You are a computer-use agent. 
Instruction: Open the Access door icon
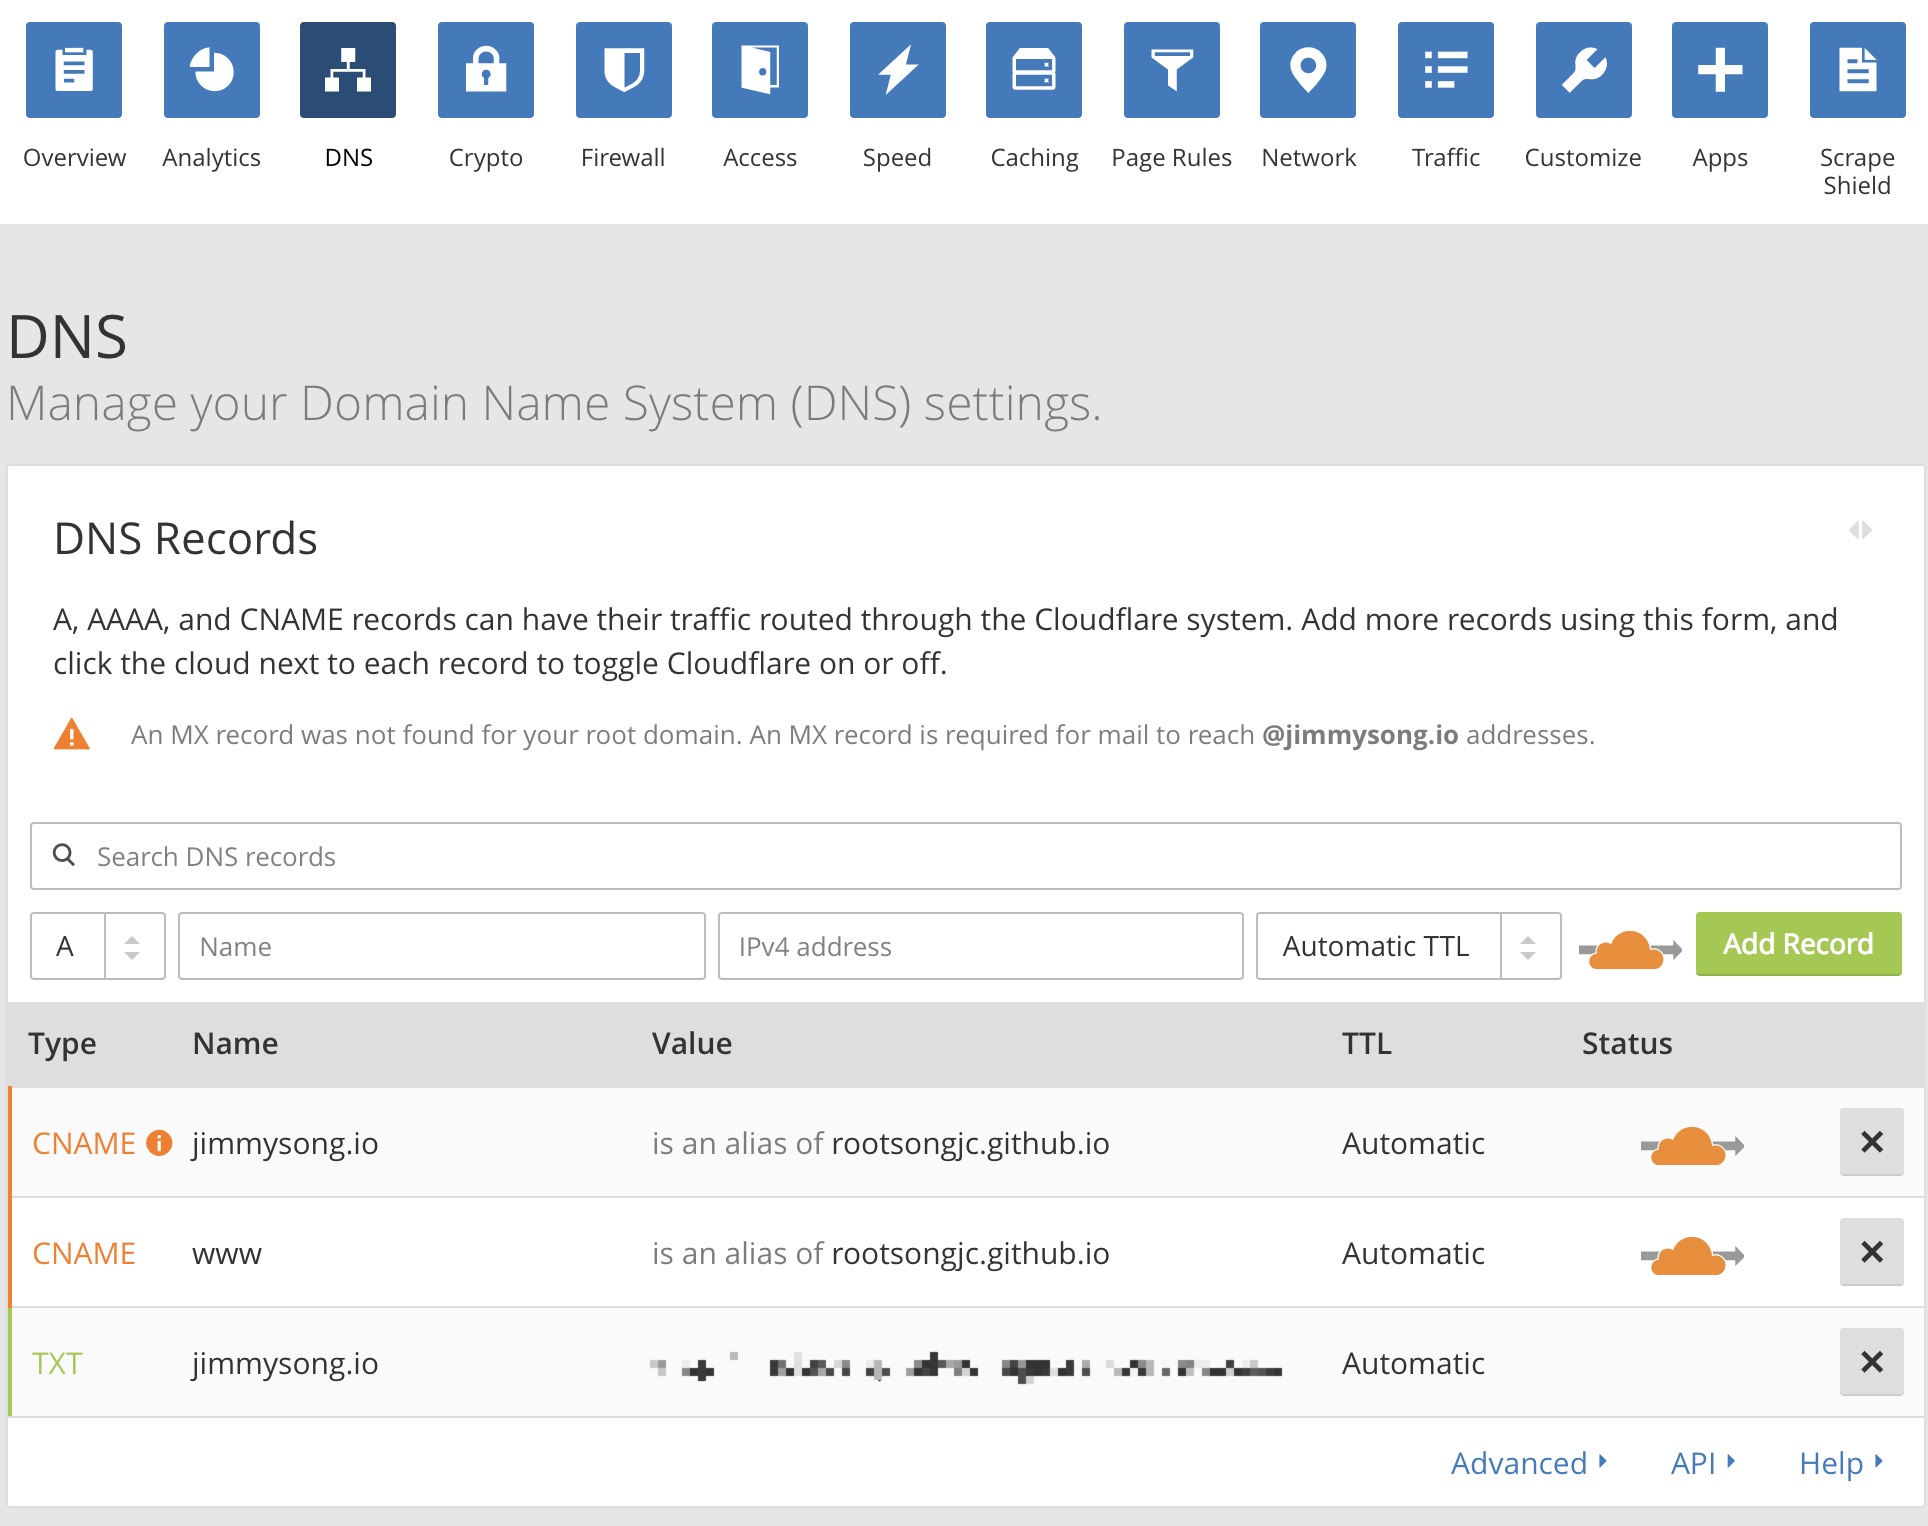760,70
